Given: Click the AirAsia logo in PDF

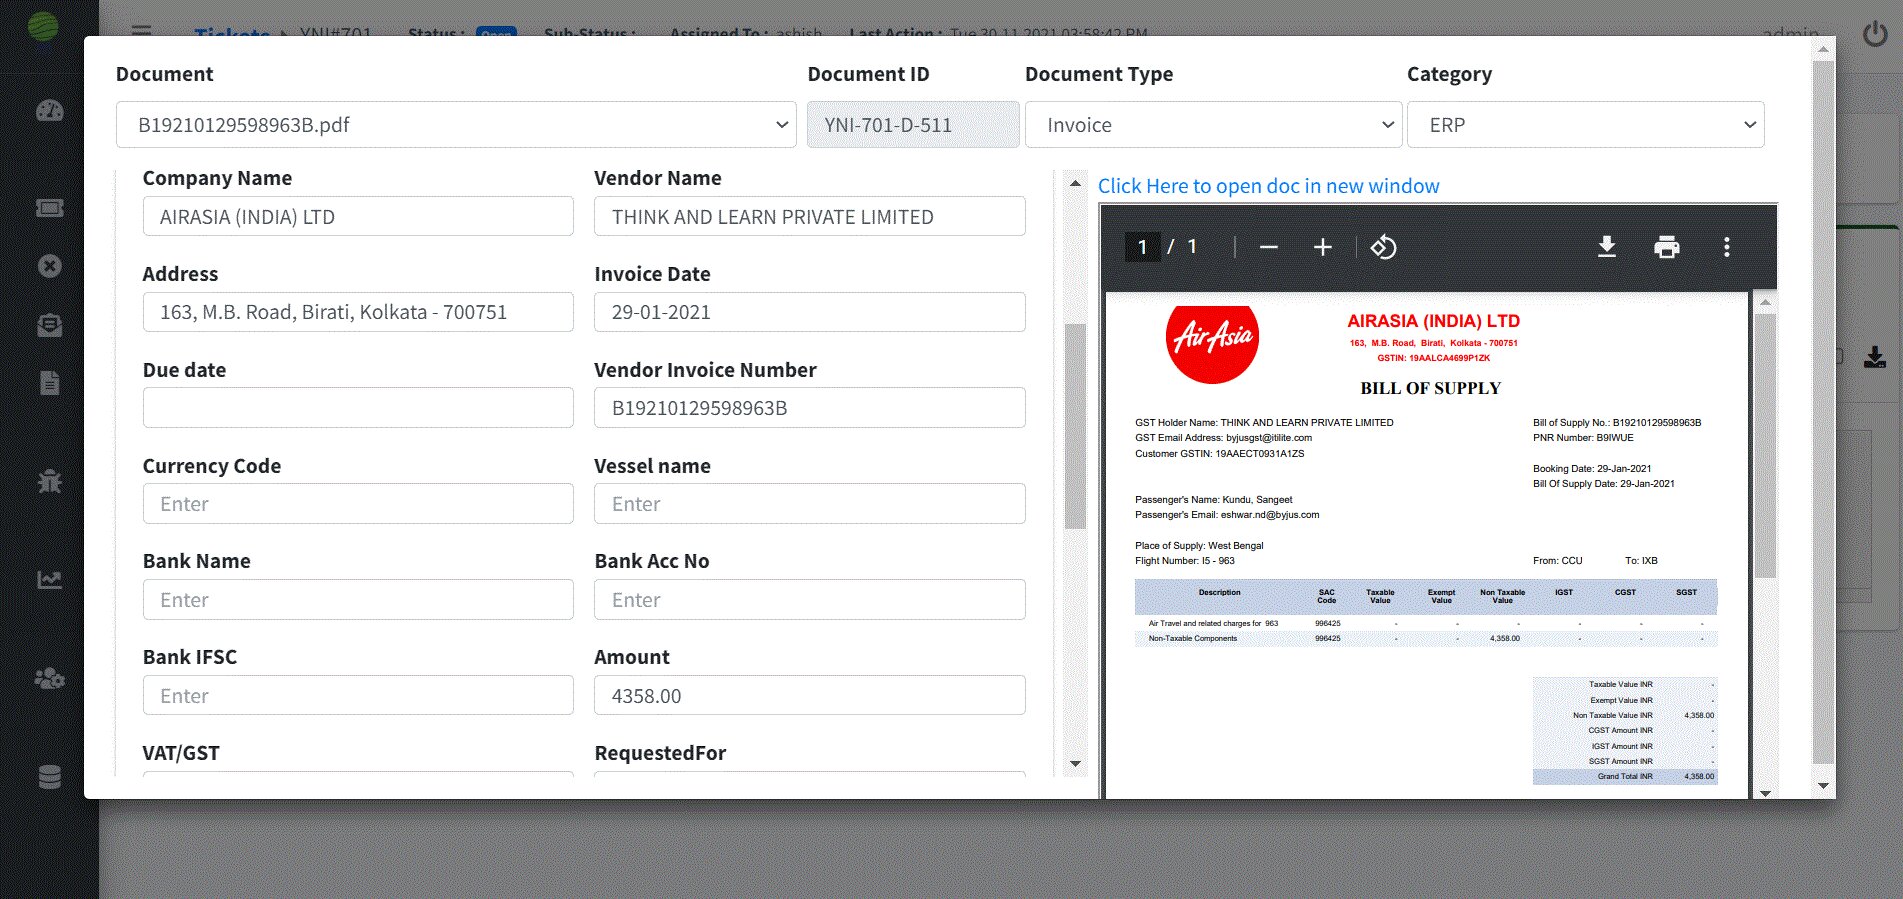Looking at the screenshot, I should (1212, 343).
